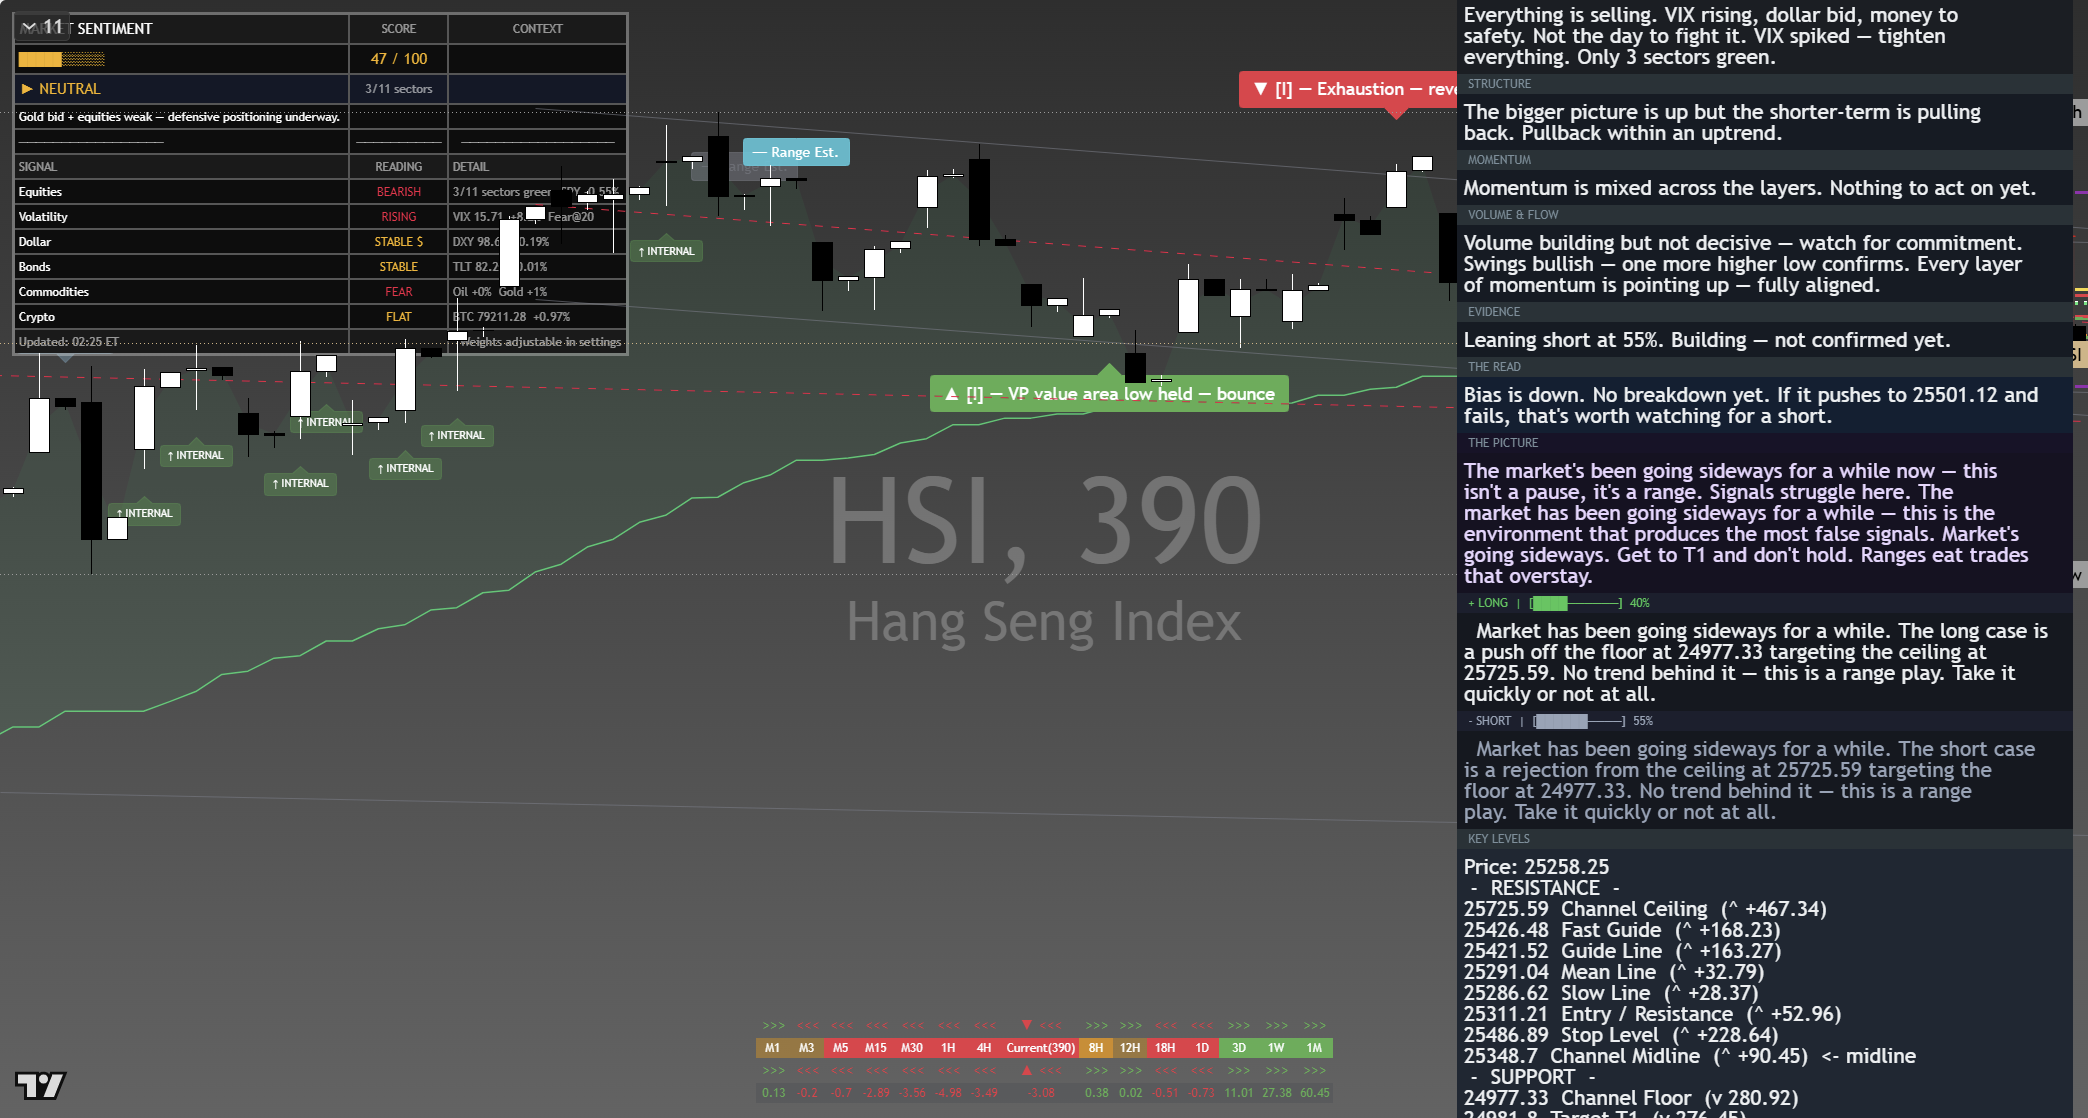Click the yellow triangle beside NEUTRAL
Screen dimensions: 2088x1118
(27, 89)
